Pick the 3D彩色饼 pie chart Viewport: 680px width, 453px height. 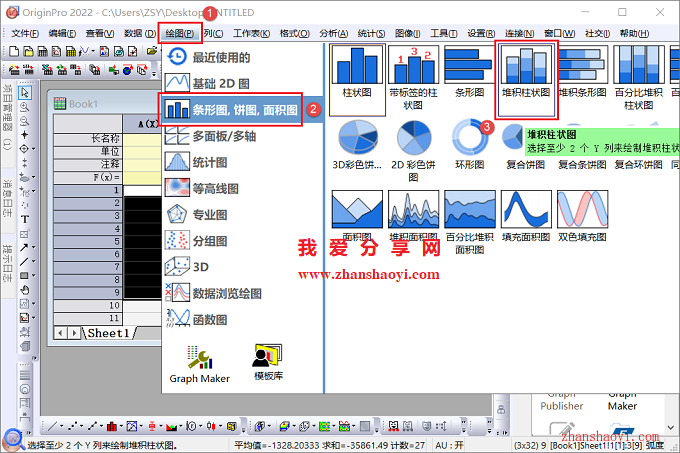[x=357, y=145]
